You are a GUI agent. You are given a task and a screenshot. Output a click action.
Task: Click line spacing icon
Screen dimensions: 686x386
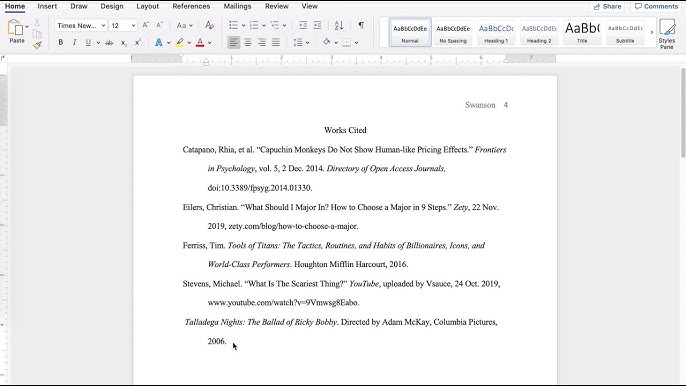pyautogui.click(x=298, y=42)
